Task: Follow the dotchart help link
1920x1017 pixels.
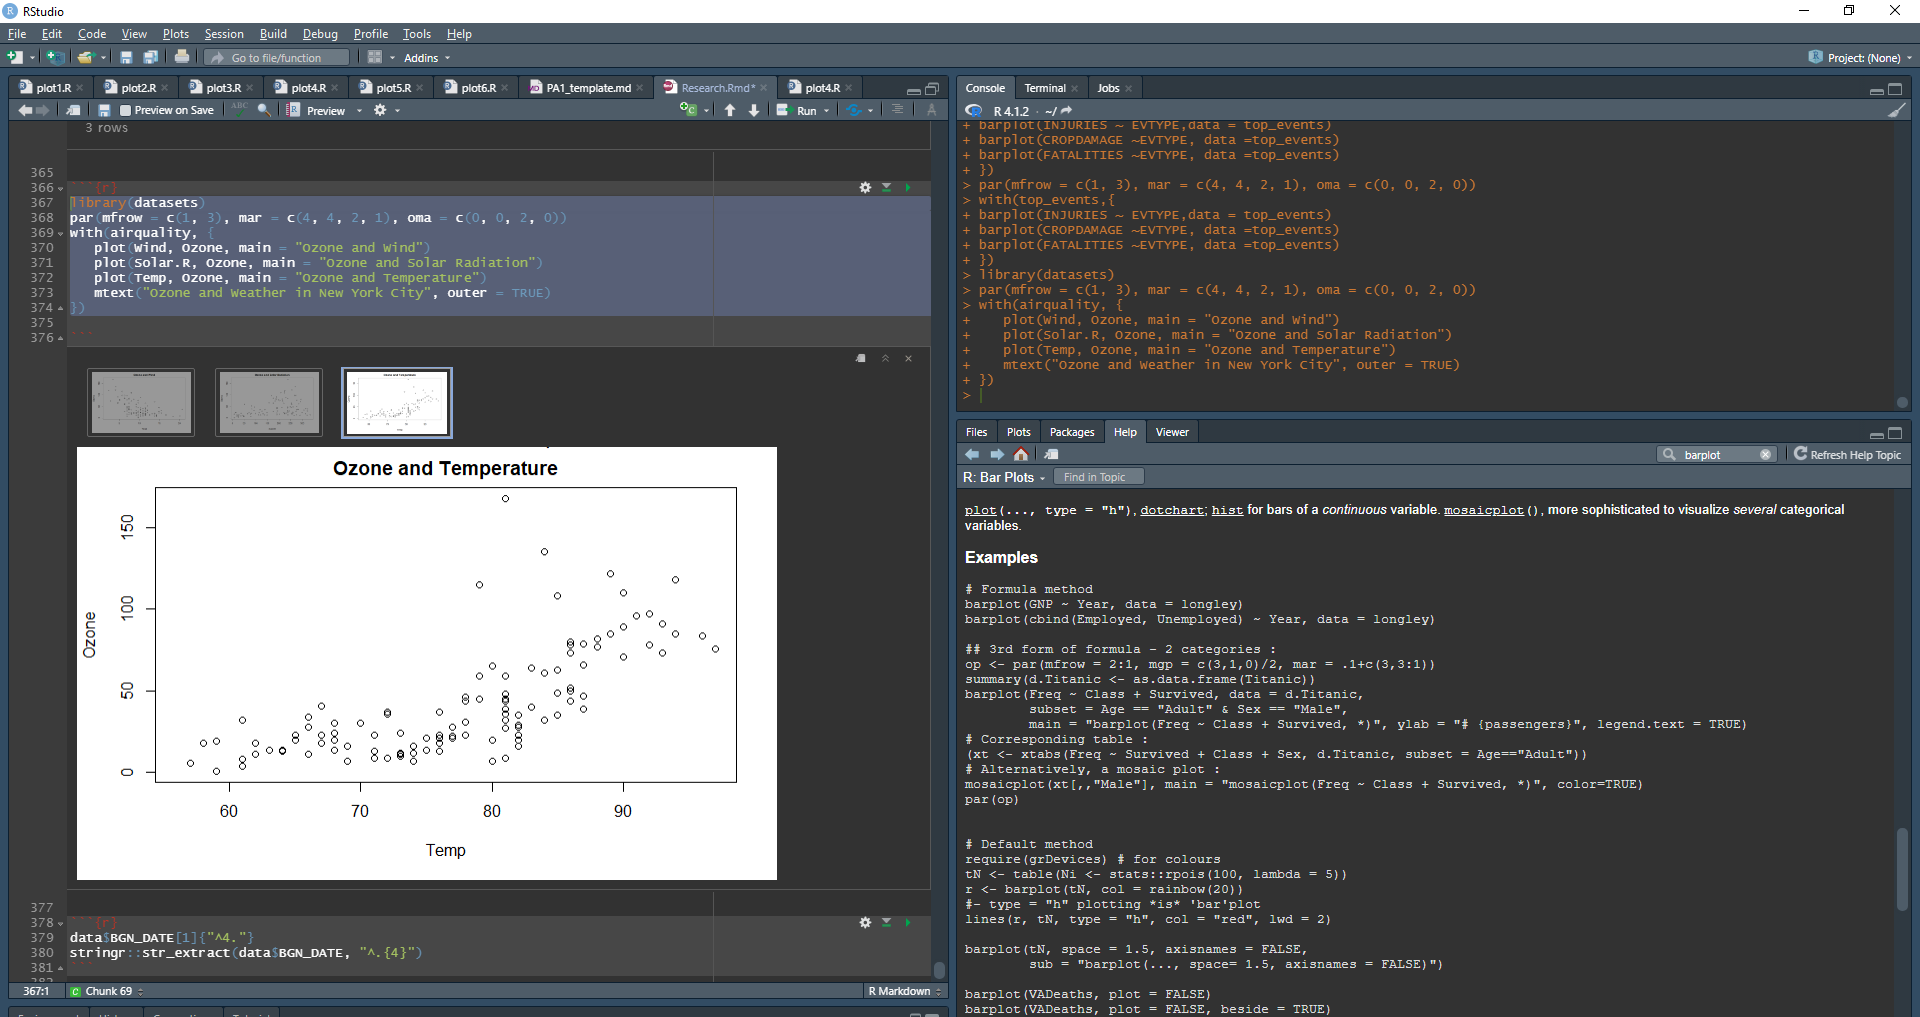Action: click(1172, 510)
